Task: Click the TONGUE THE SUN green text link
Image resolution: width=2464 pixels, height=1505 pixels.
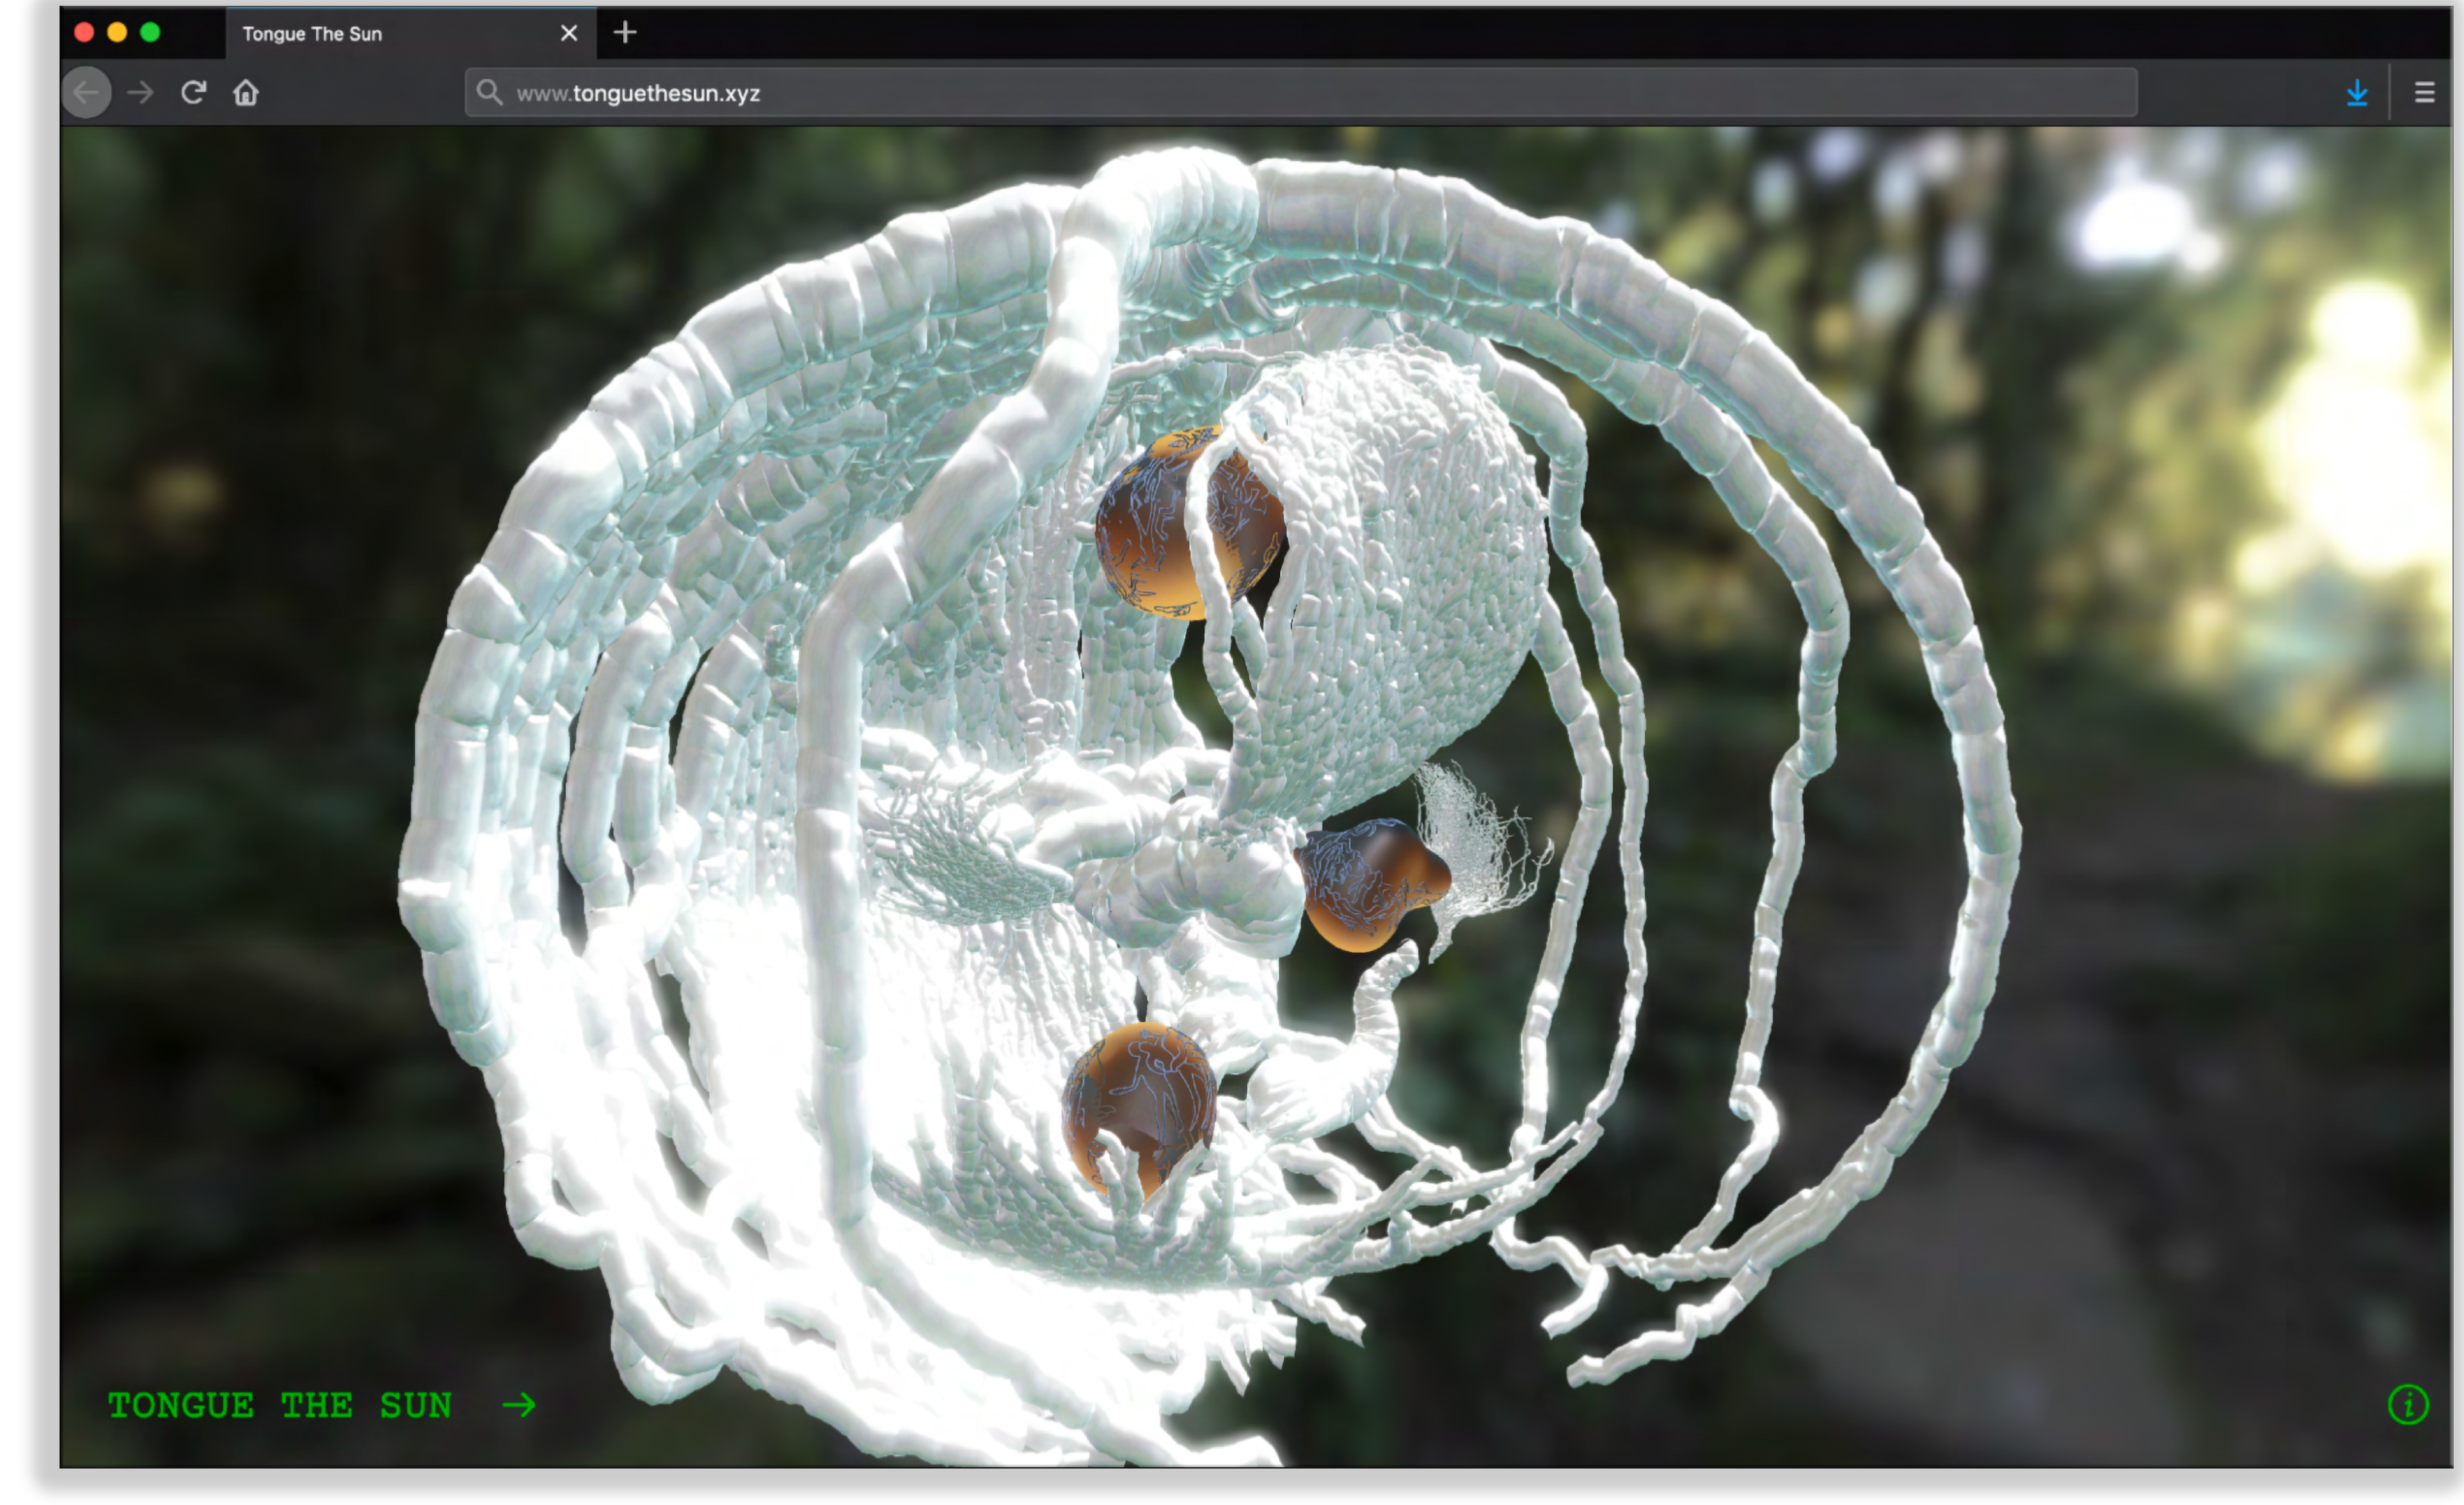Action: click(x=280, y=1405)
